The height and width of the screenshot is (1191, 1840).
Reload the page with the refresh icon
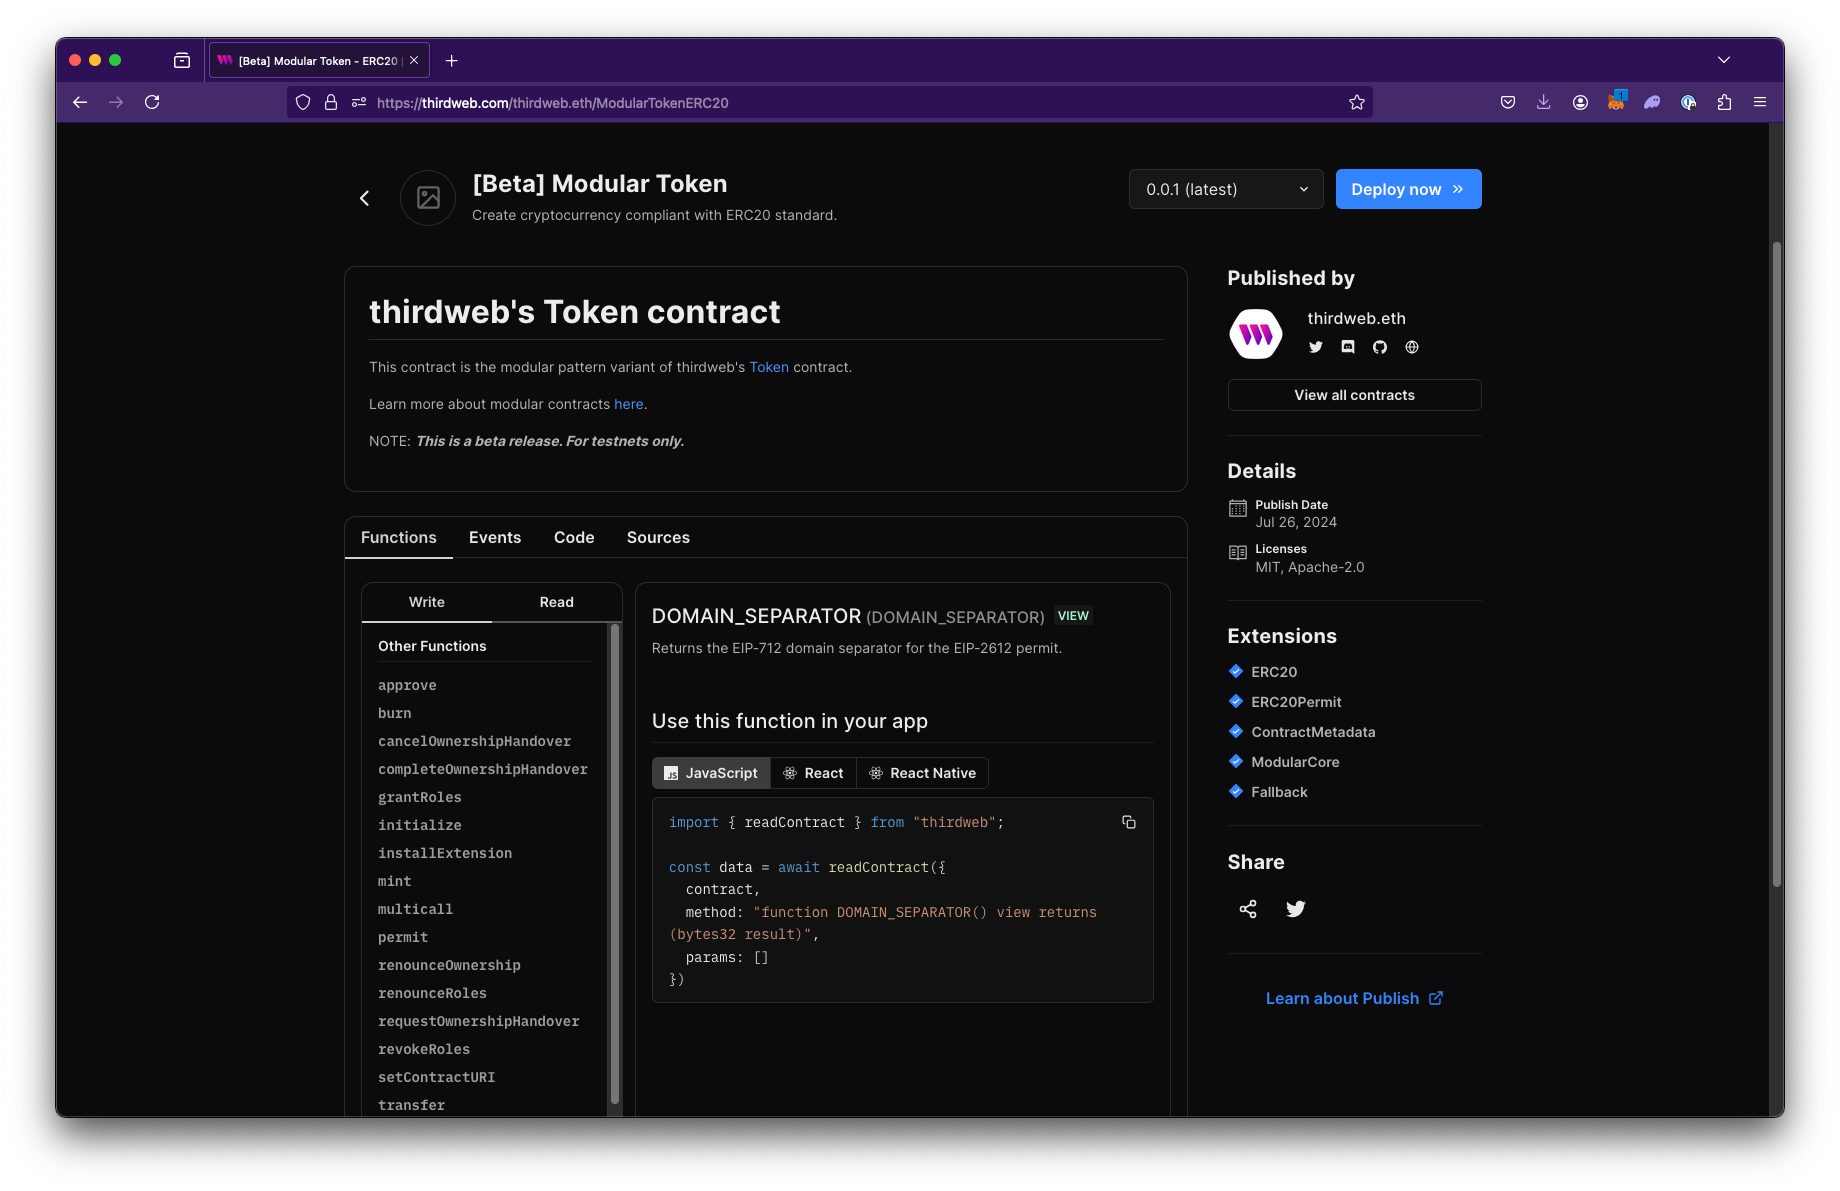[x=152, y=102]
